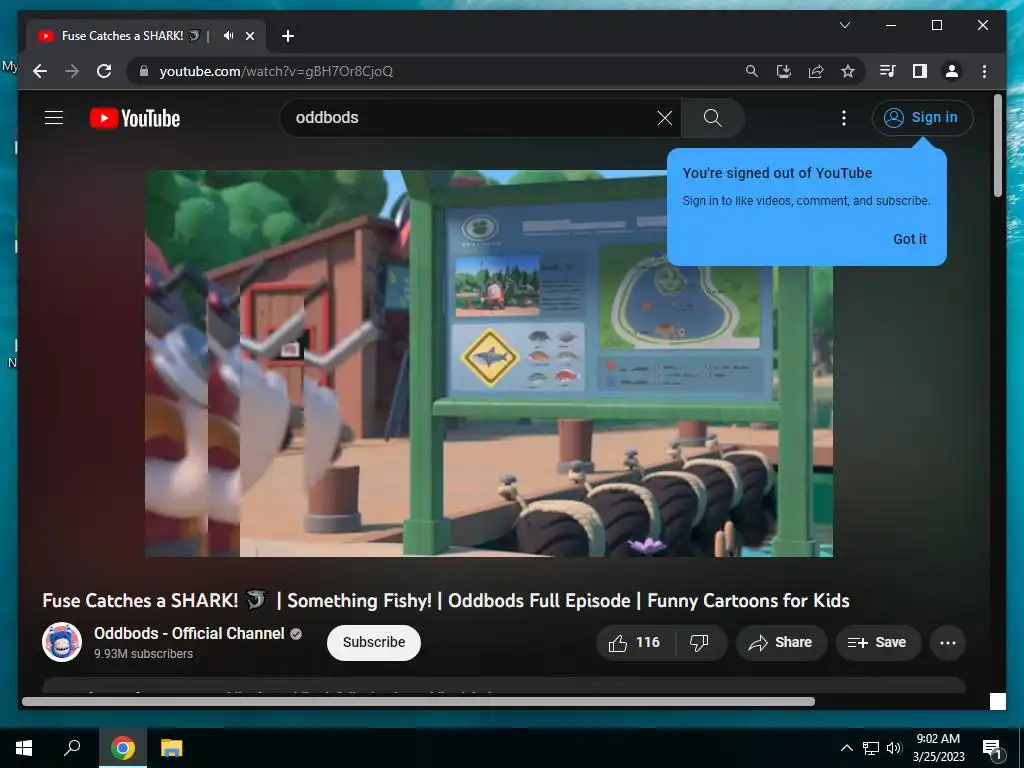The height and width of the screenshot is (768, 1024).
Task: Open more actions ellipsis button
Action: [x=948, y=643]
